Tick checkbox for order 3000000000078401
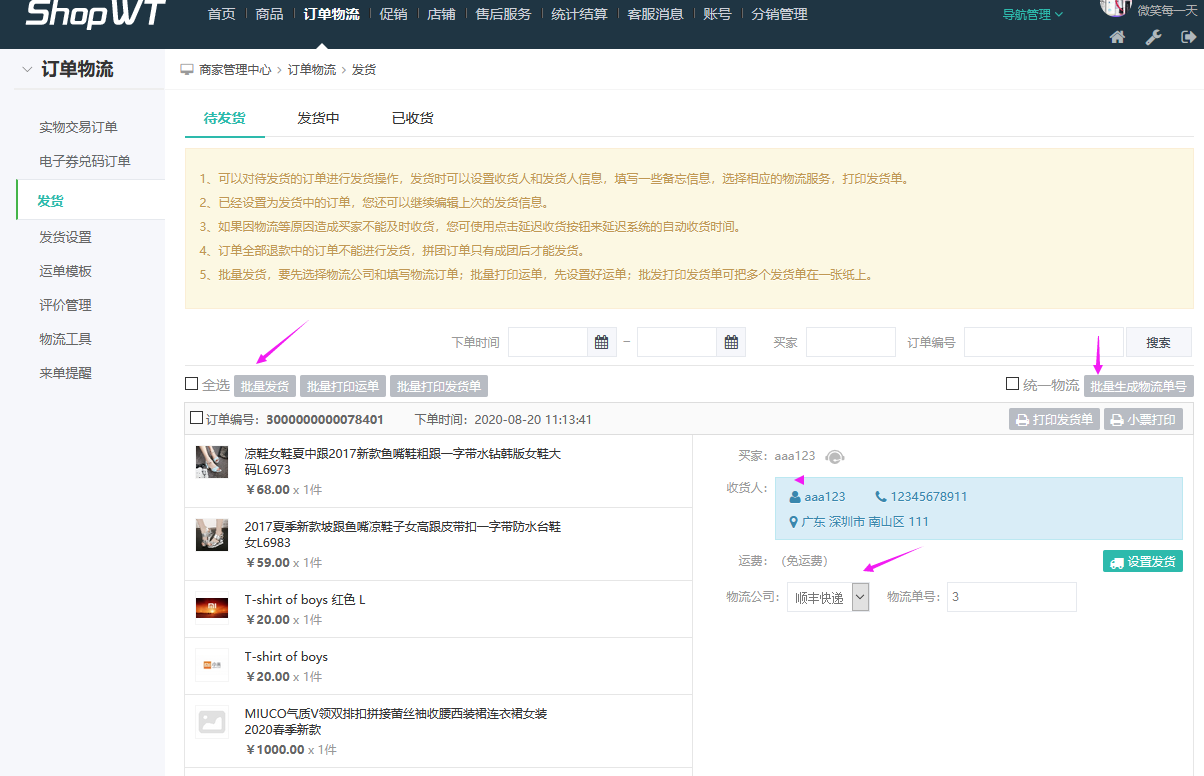This screenshot has height=776, width=1204. [x=196, y=419]
